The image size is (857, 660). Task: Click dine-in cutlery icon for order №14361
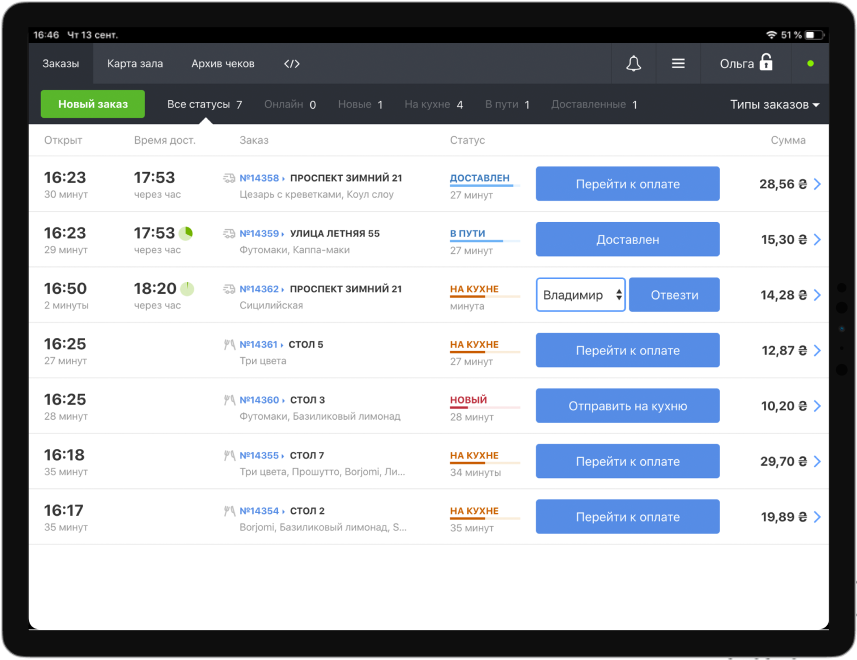pyautogui.click(x=230, y=344)
